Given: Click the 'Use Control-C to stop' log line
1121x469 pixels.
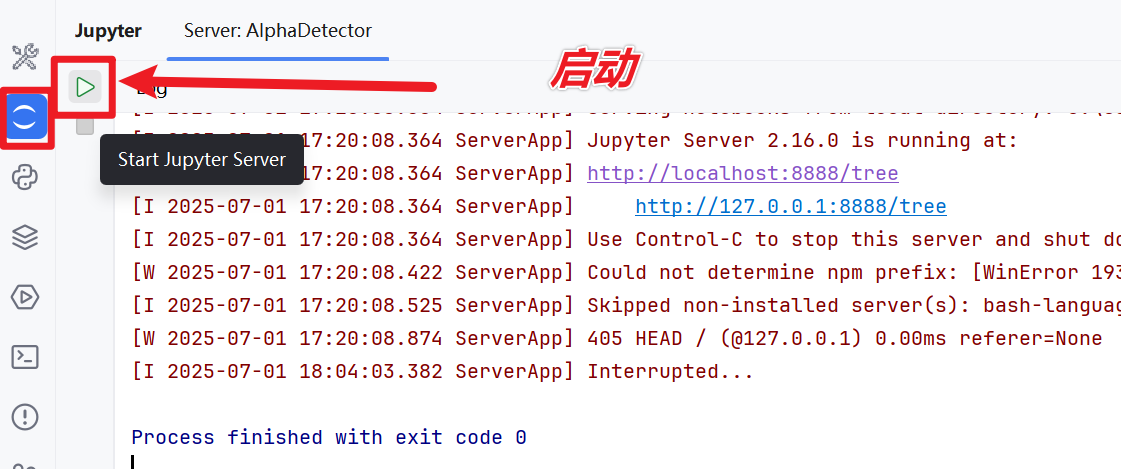Looking at the screenshot, I should click(x=626, y=240).
